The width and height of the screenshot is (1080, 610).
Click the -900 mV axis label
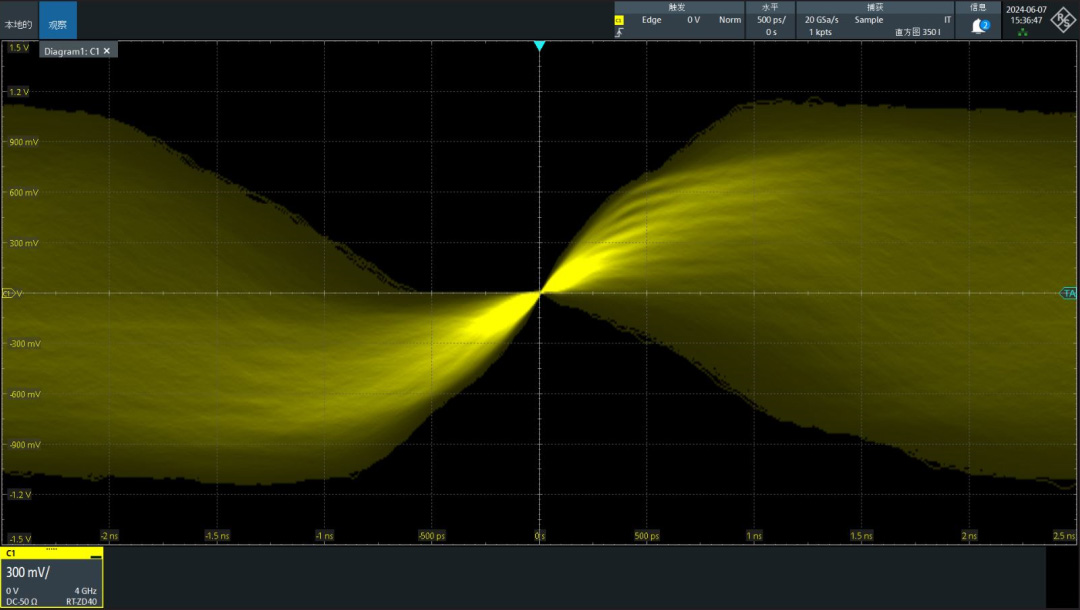24,445
